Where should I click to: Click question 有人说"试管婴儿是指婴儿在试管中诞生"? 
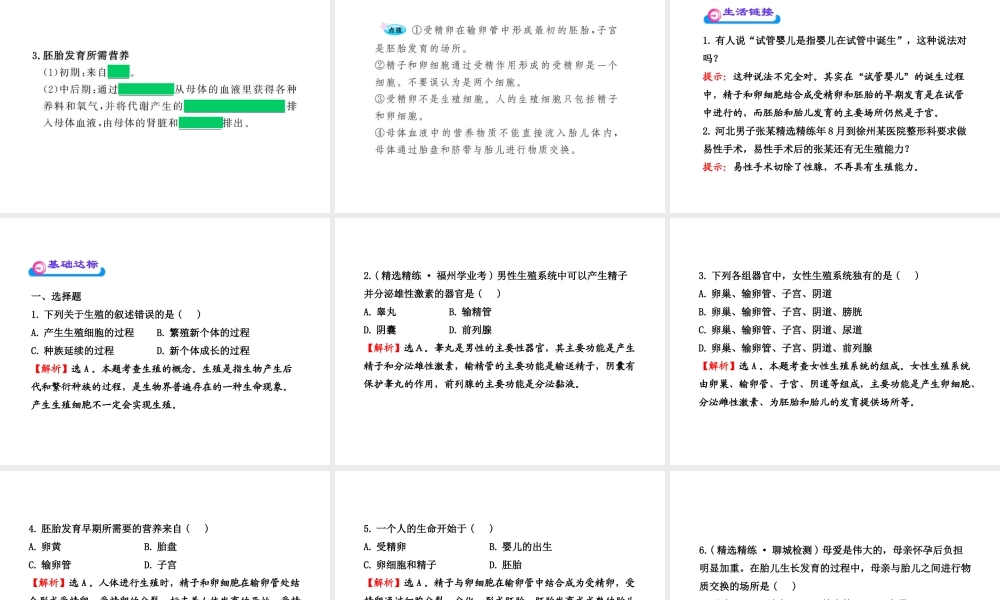click(x=834, y=49)
